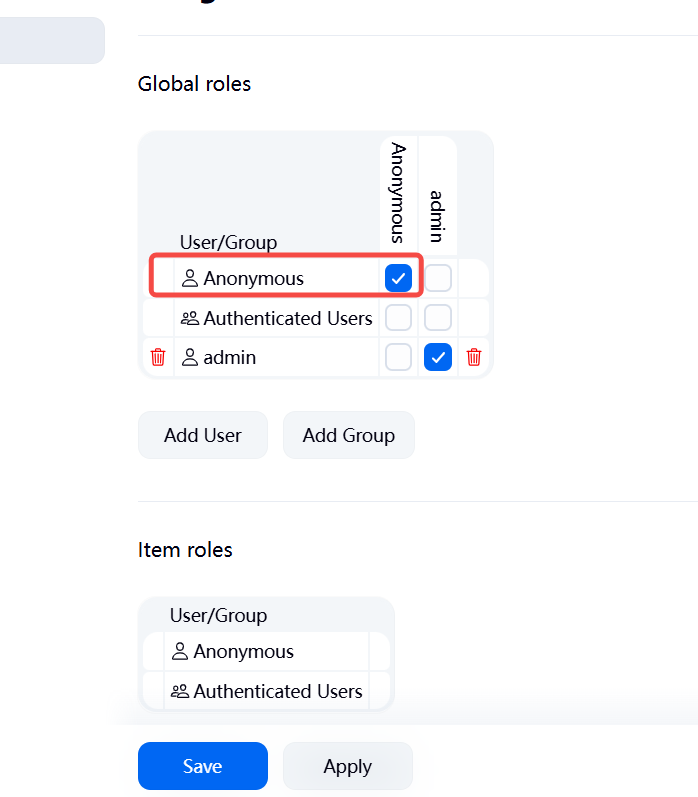Click the right trash icon in admin row

pos(474,357)
